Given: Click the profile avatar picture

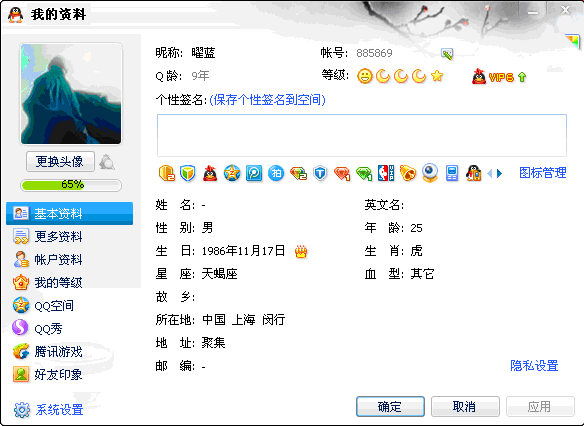Looking at the screenshot, I should (x=71, y=93).
